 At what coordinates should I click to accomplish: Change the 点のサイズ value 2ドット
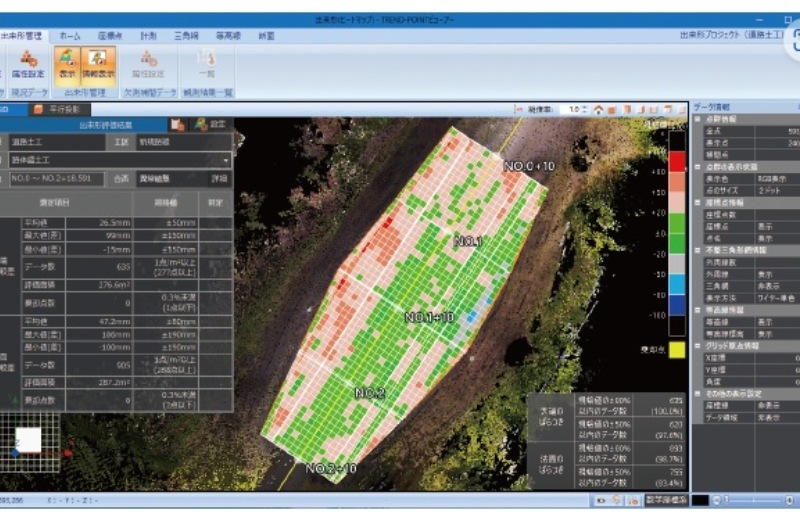777,191
